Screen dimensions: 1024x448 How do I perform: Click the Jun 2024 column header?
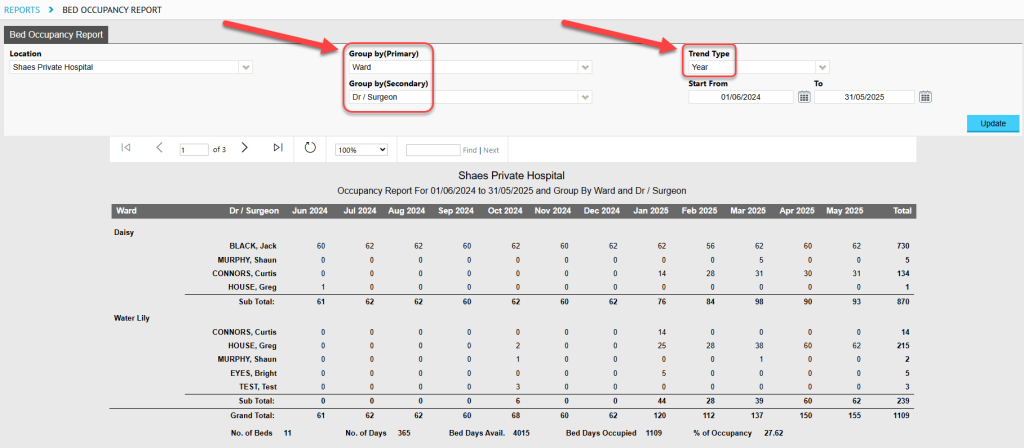point(308,211)
